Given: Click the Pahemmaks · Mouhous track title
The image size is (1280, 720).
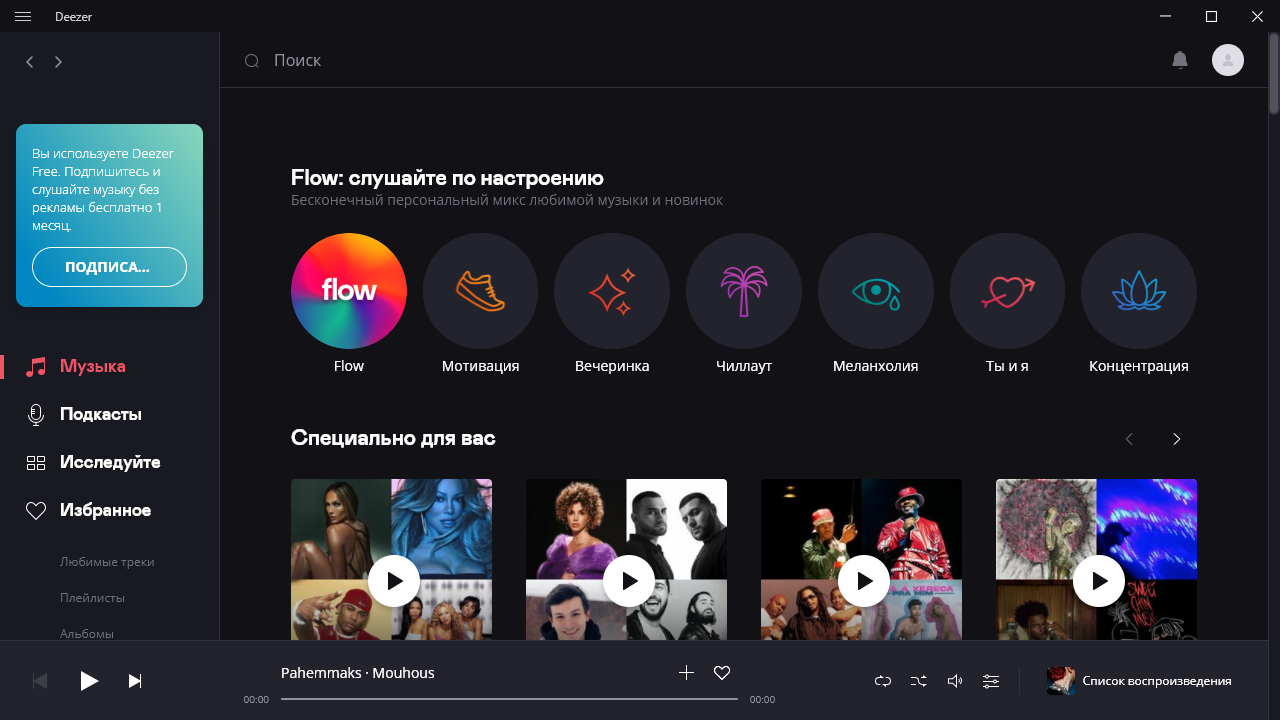Looking at the screenshot, I should pos(358,673).
